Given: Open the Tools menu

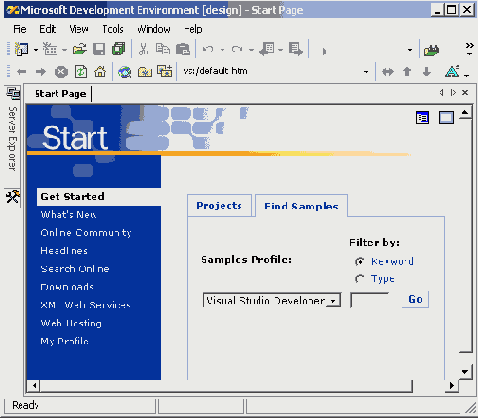Looking at the screenshot, I should [113, 29].
